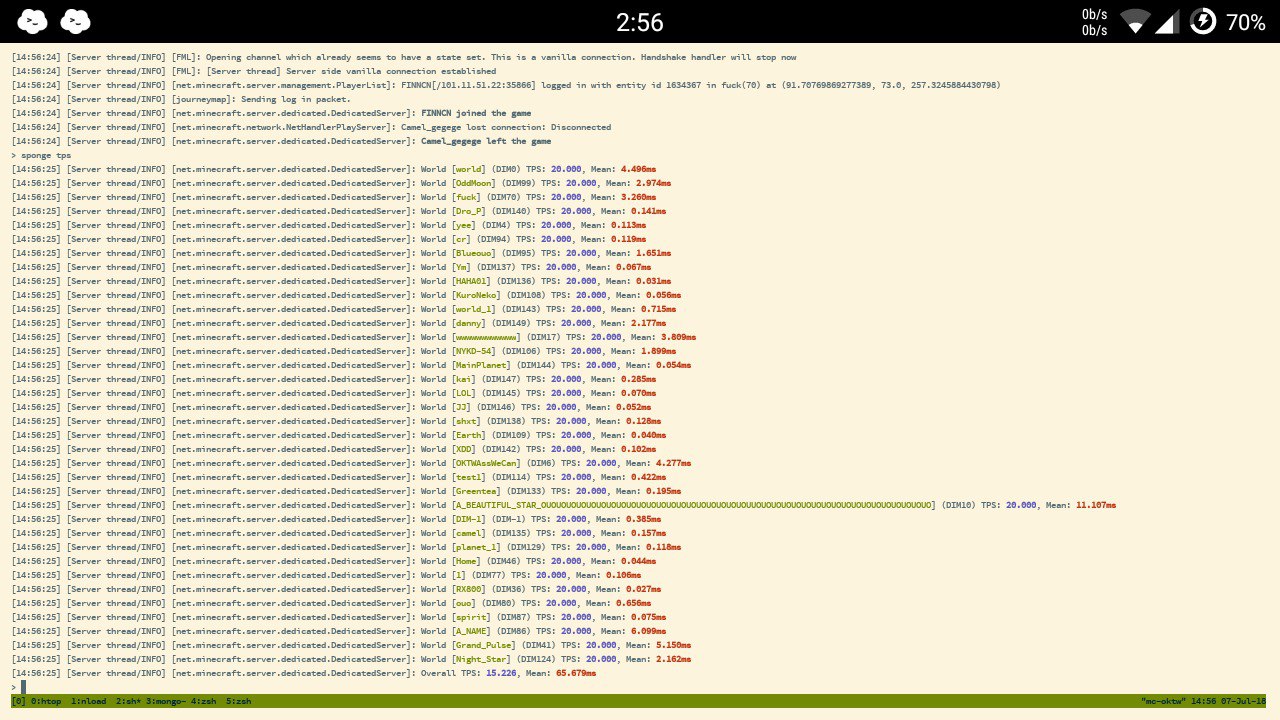Click the overall Mean 65.679ms value

pyautogui.click(x=576, y=673)
